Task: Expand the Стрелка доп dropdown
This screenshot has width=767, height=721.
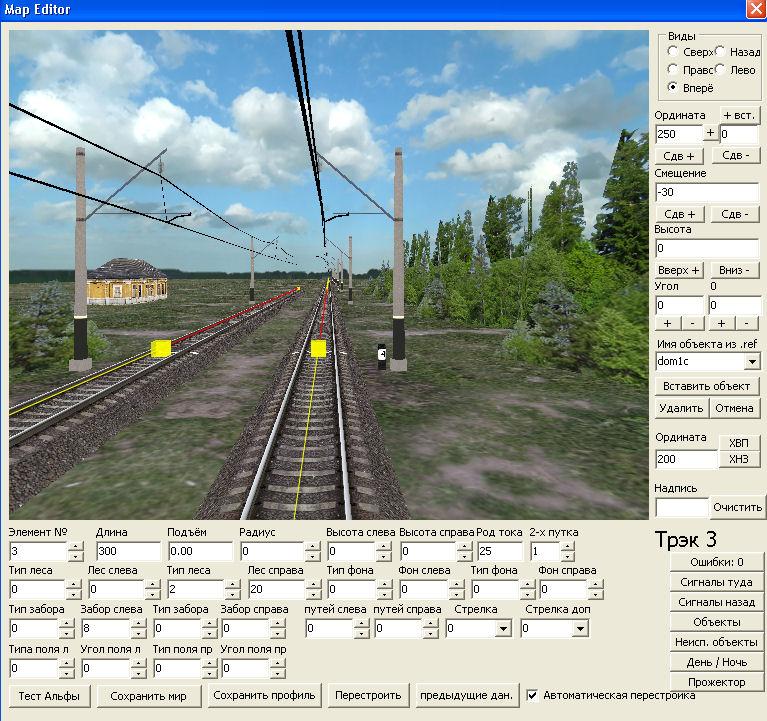Action: tap(580, 629)
